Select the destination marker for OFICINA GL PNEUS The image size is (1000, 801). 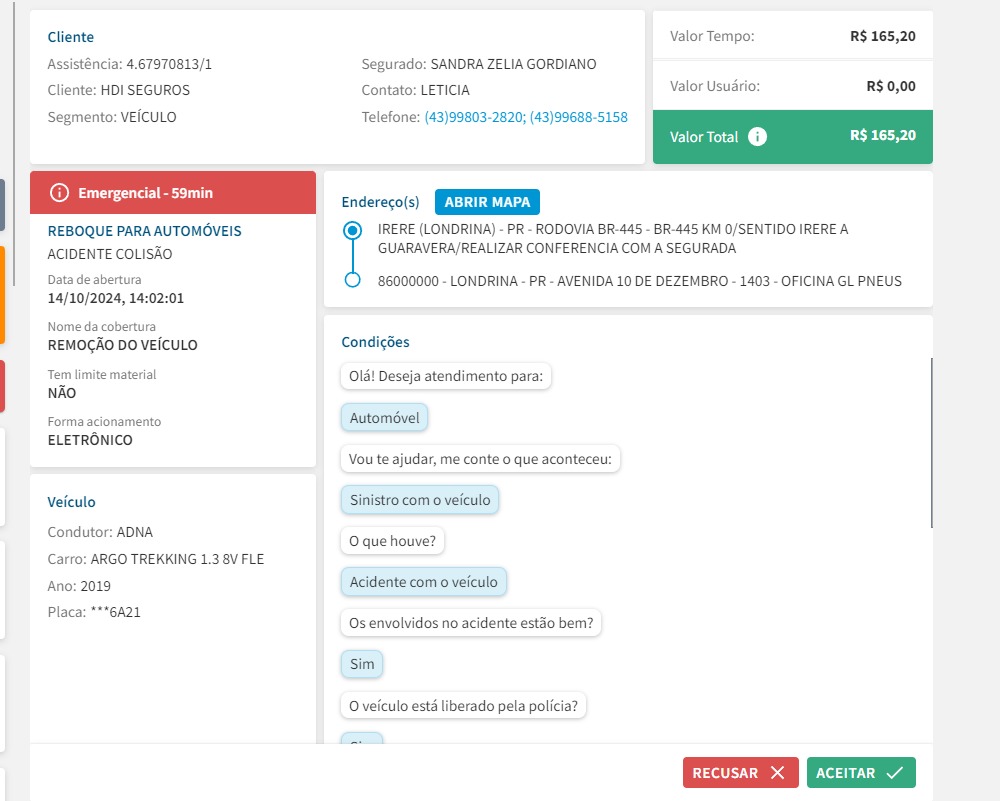coord(352,280)
